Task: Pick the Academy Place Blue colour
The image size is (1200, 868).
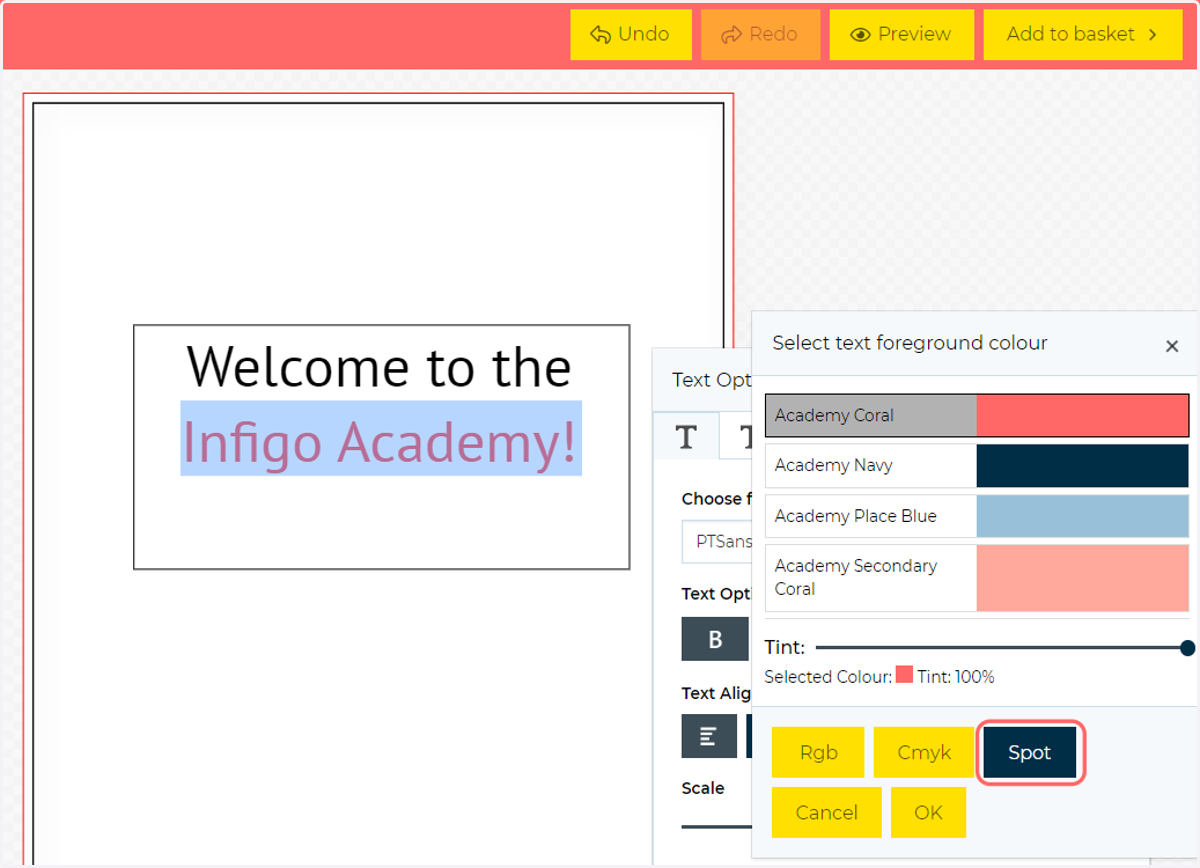Action: [x=977, y=516]
